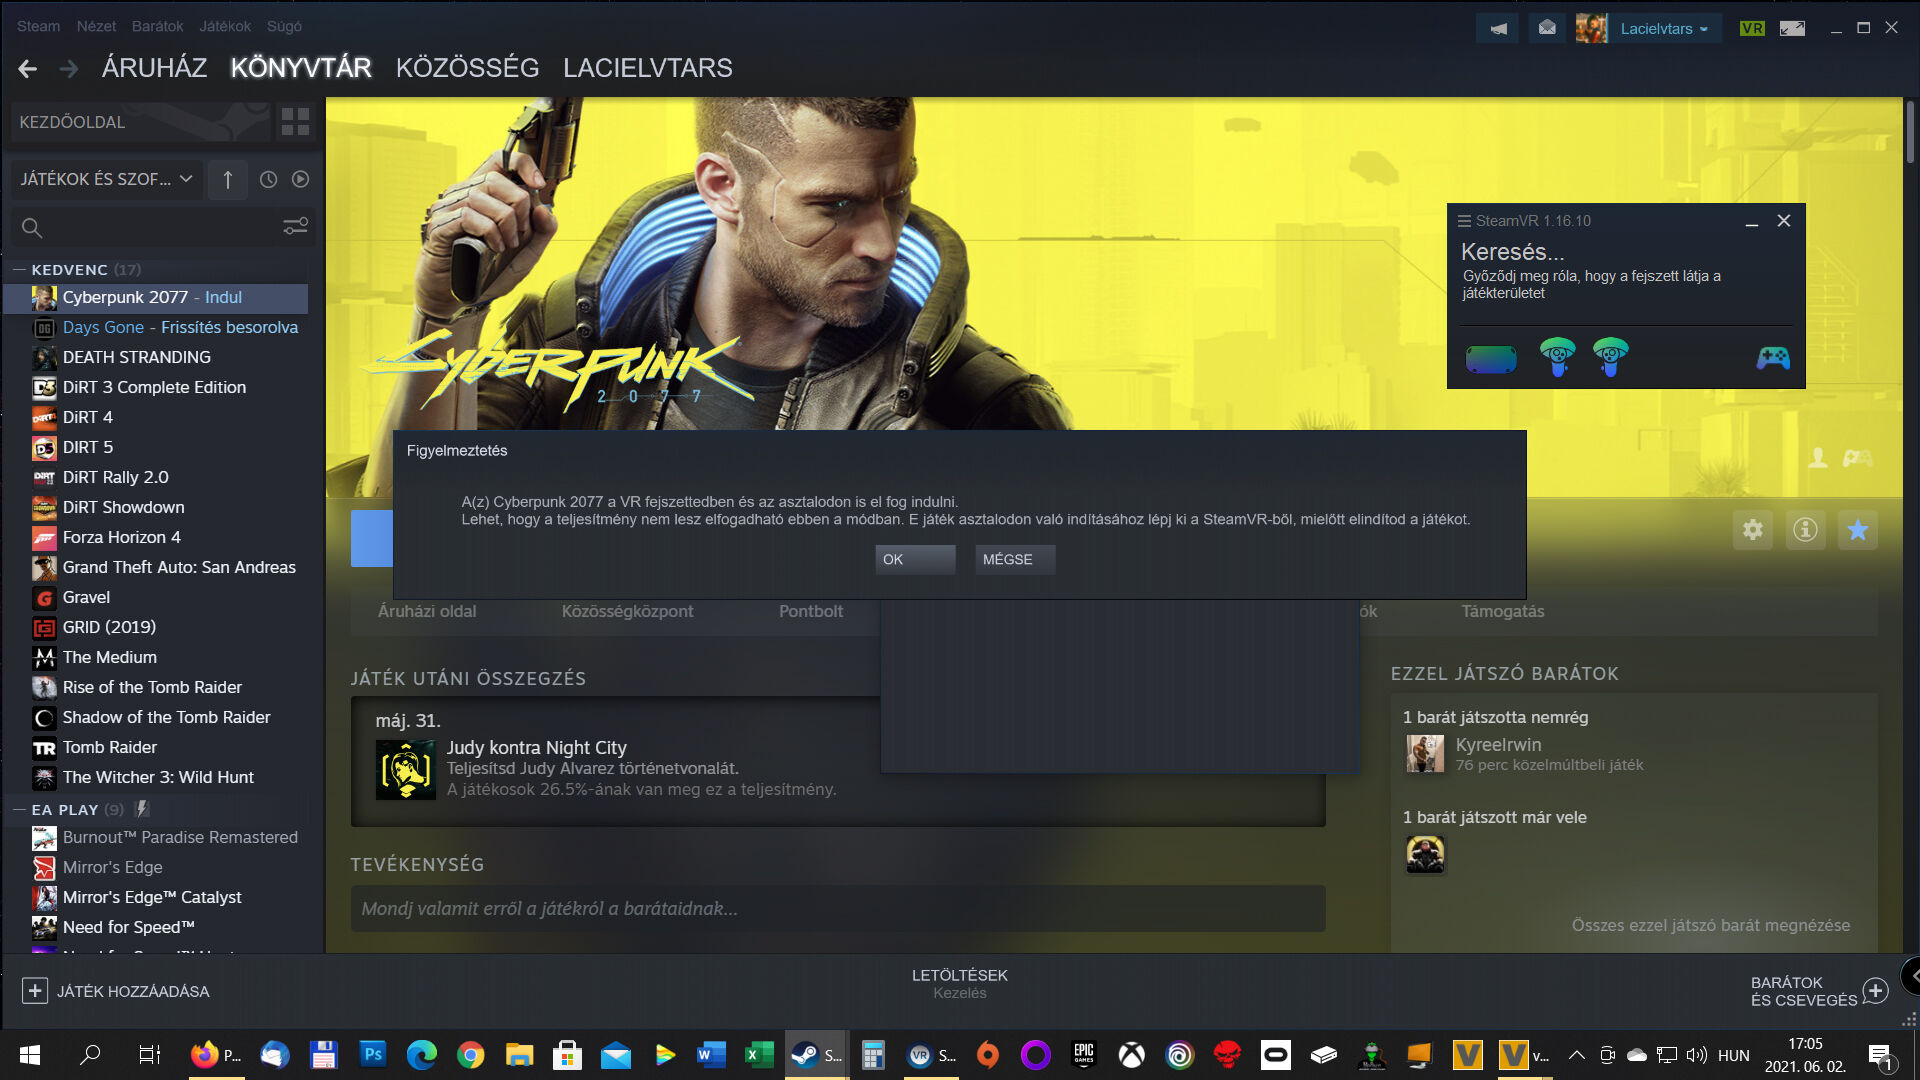This screenshot has width=1920, height=1080.
Task: Open the Nézet menu
Action: point(96,26)
